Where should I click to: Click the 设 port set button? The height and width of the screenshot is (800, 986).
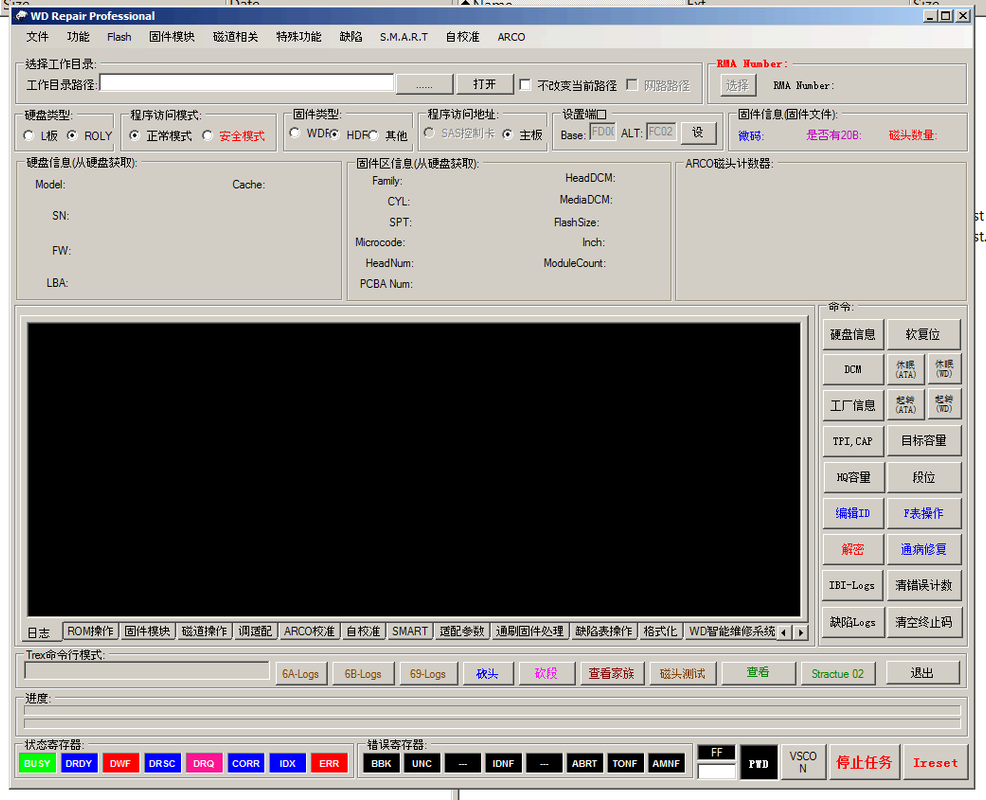point(698,132)
